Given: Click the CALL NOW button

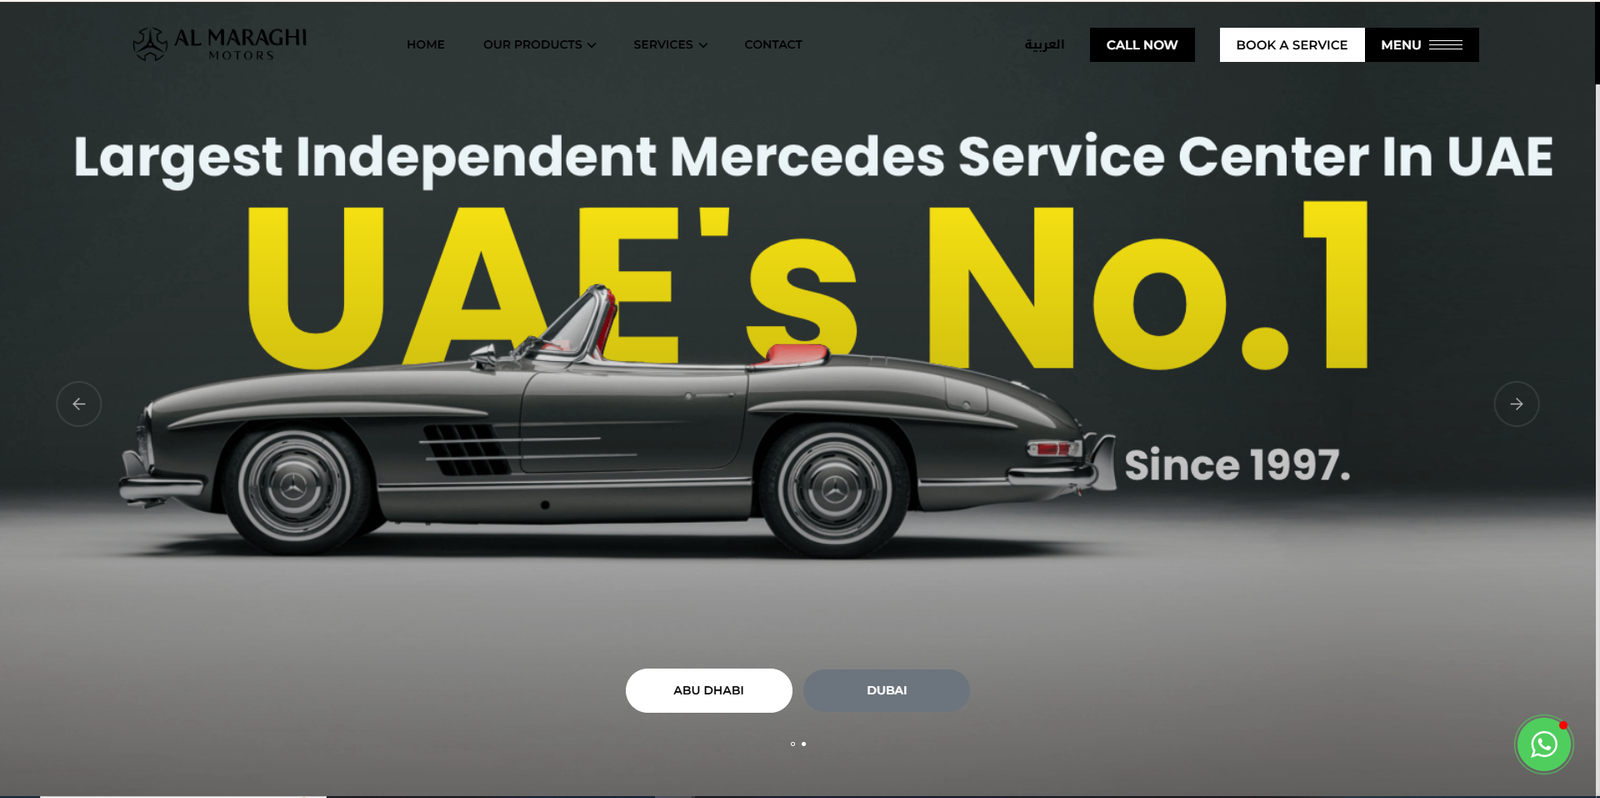Looking at the screenshot, I should point(1142,45).
